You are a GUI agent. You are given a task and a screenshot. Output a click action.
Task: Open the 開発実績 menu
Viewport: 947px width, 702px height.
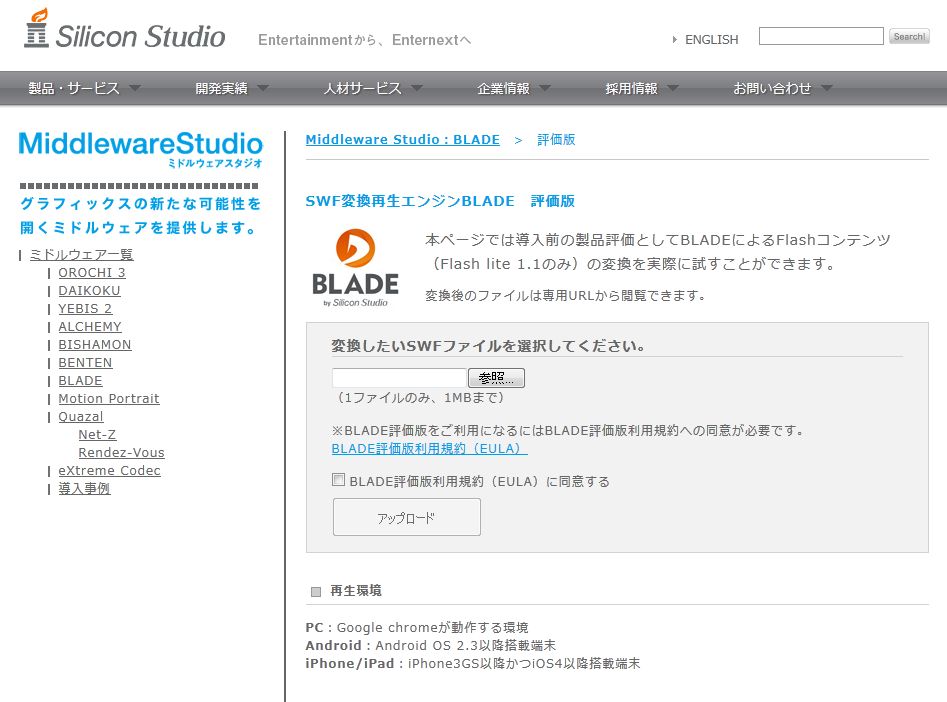[221, 88]
